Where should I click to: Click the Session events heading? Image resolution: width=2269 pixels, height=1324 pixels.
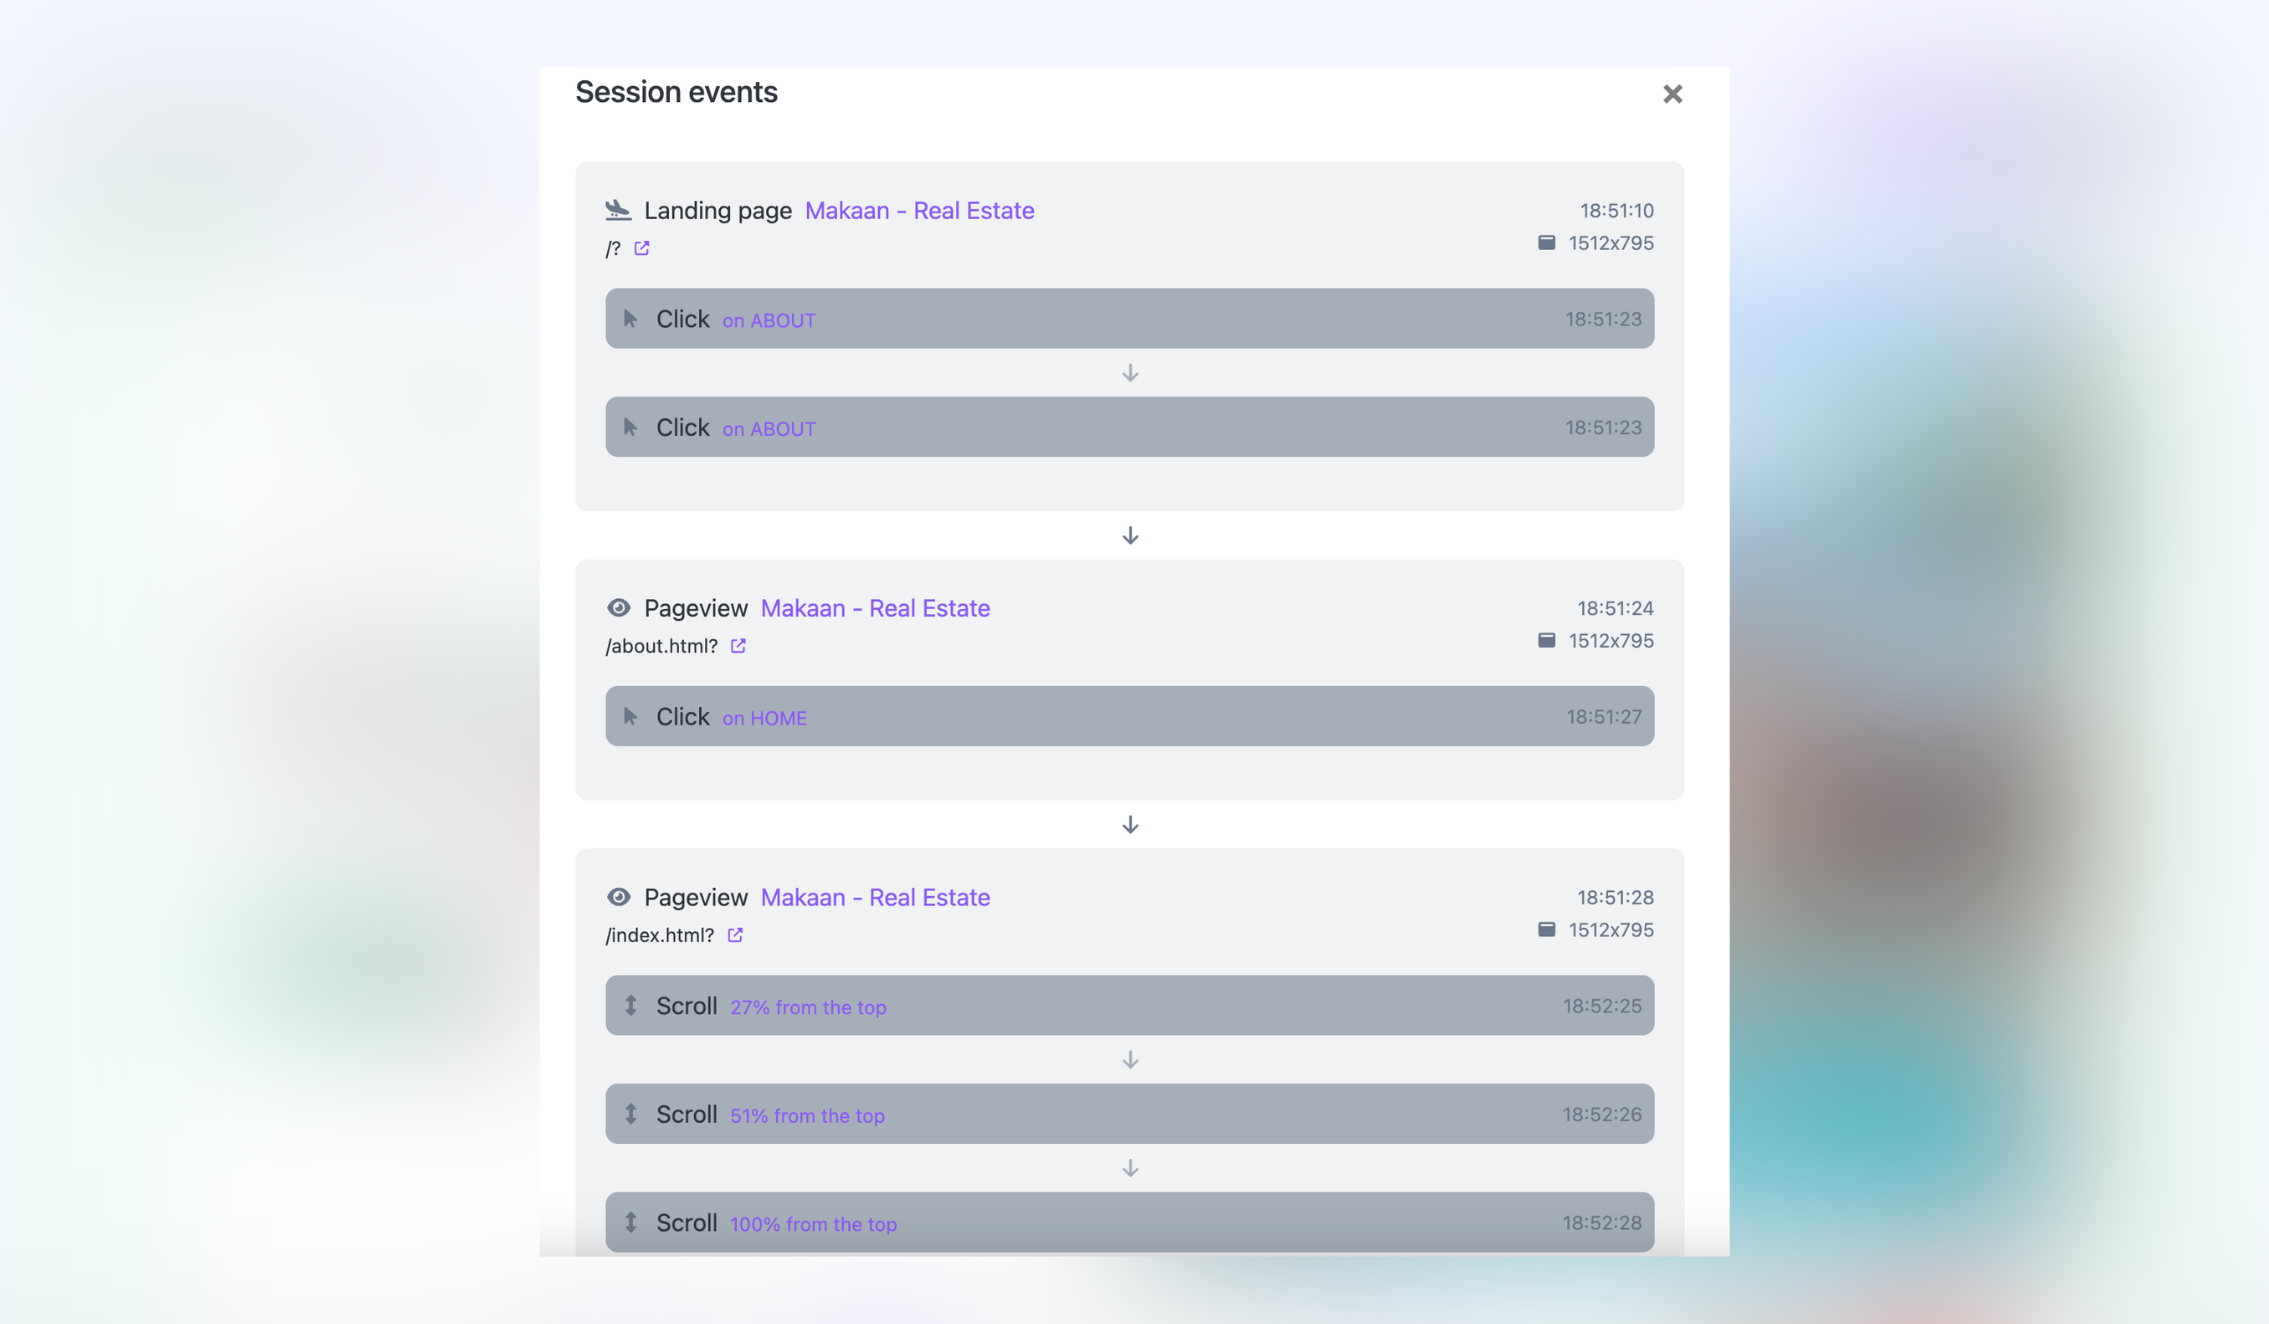(x=676, y=92)
